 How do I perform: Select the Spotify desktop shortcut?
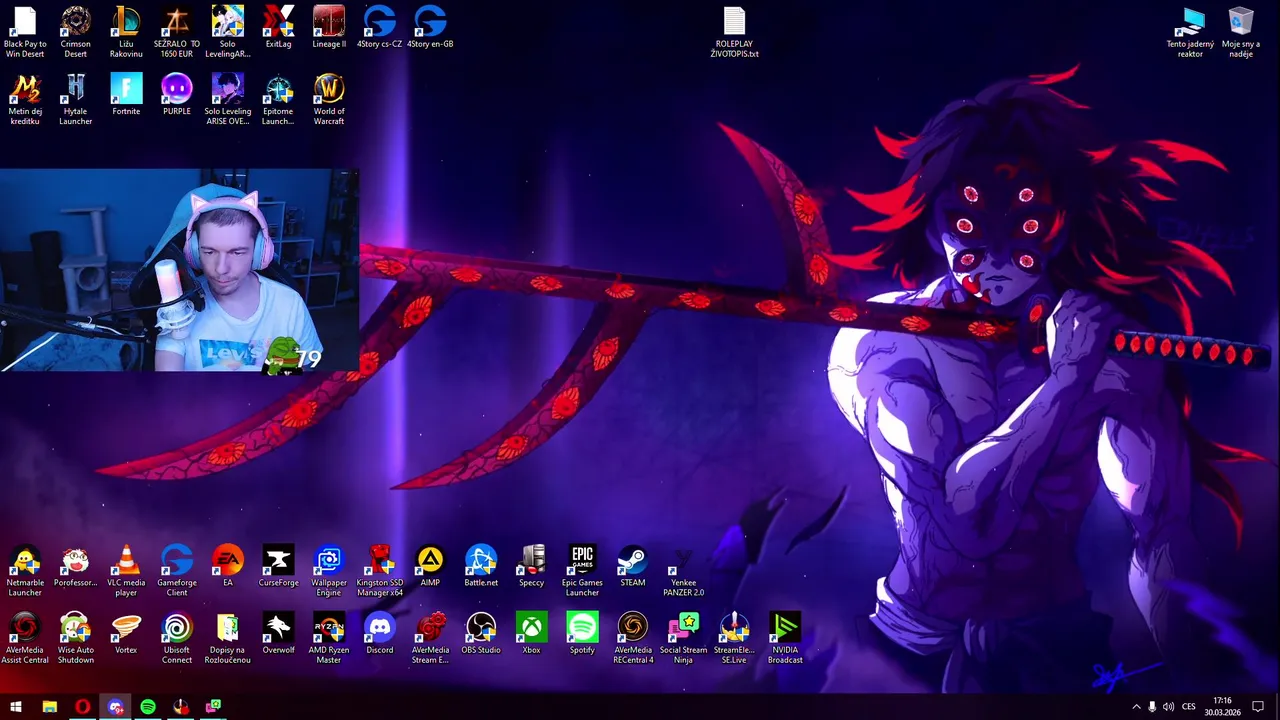(582, 633)
